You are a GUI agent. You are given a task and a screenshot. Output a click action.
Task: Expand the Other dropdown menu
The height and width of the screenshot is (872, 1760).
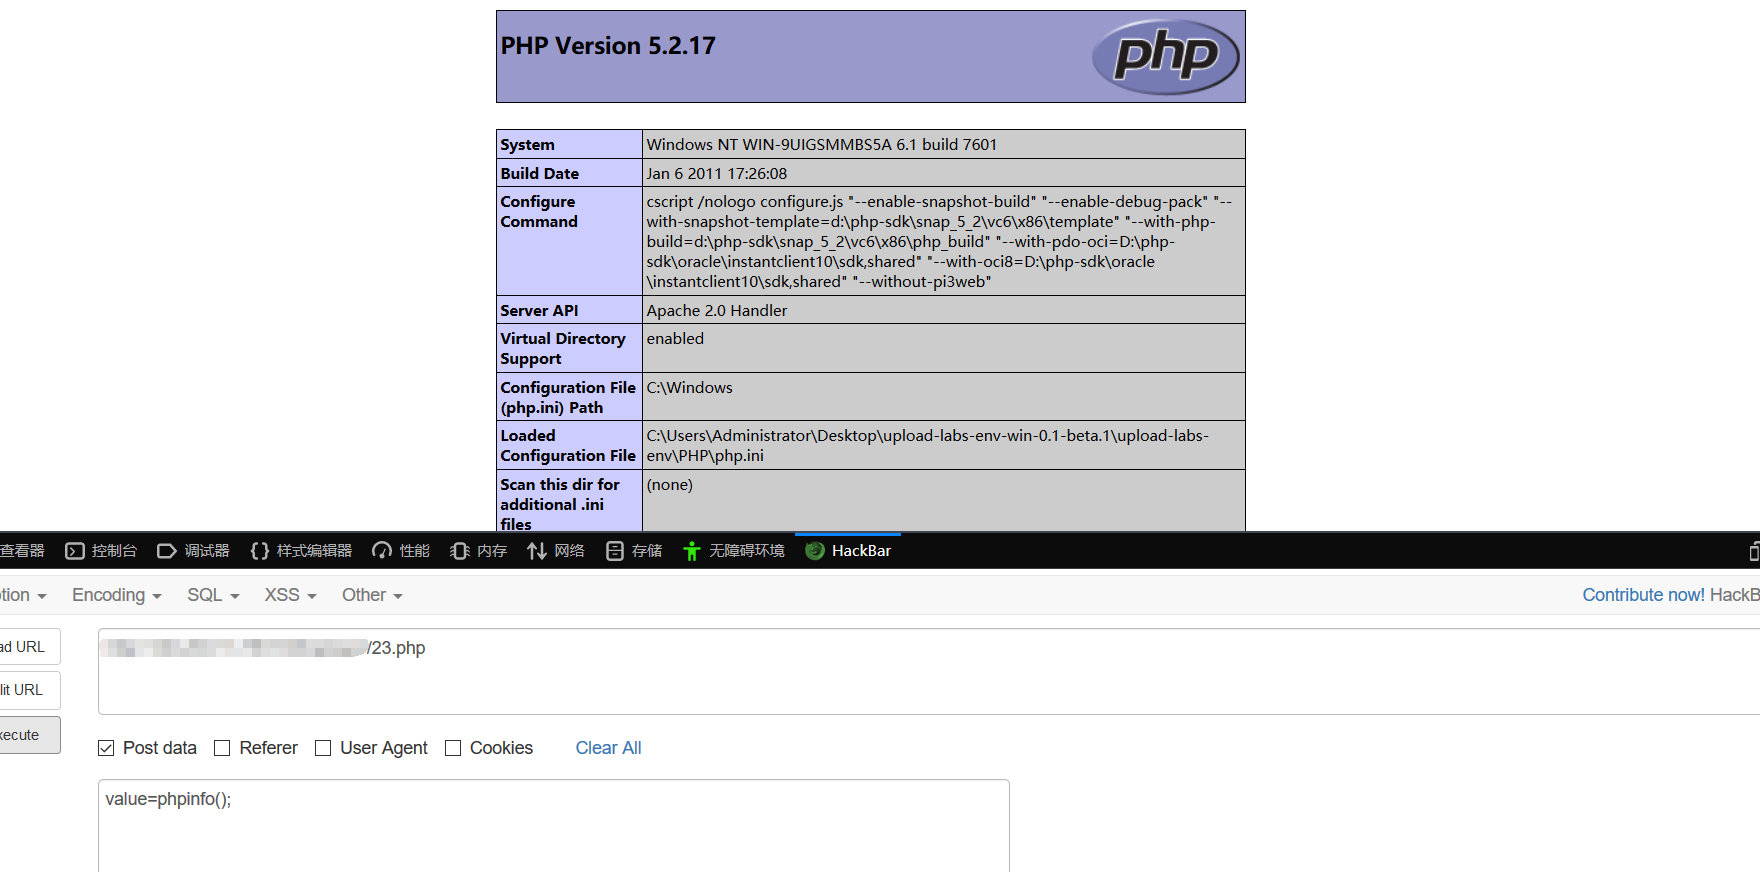(373, 595)
